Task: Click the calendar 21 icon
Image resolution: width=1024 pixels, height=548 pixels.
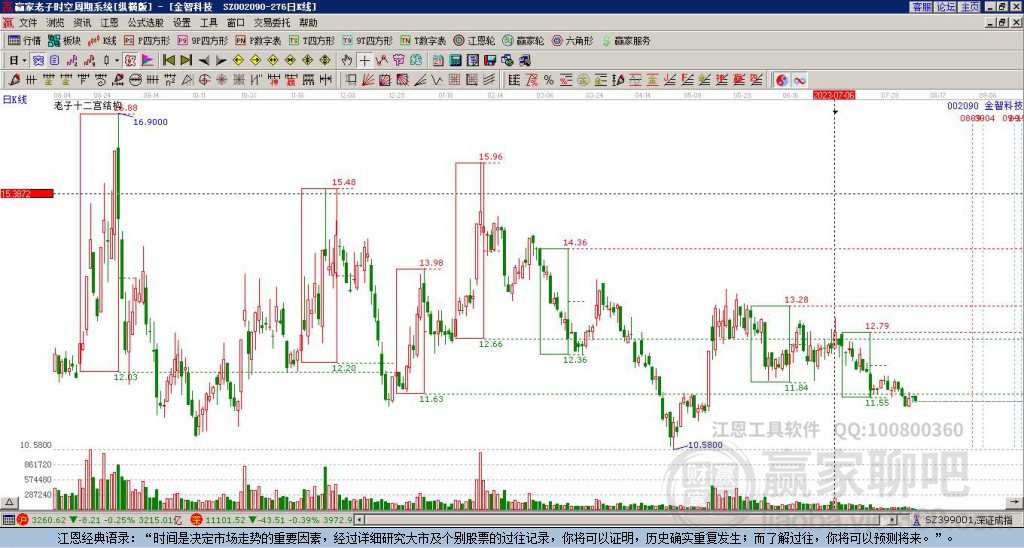Action: pyautogui.click(x=438, y=61)
